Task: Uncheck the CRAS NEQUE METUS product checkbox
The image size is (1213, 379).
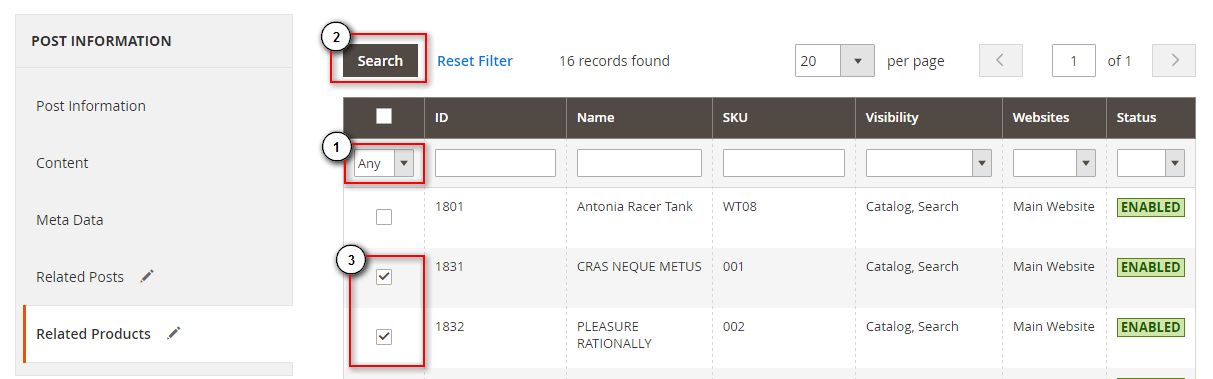Action: (x=384, y=277)
